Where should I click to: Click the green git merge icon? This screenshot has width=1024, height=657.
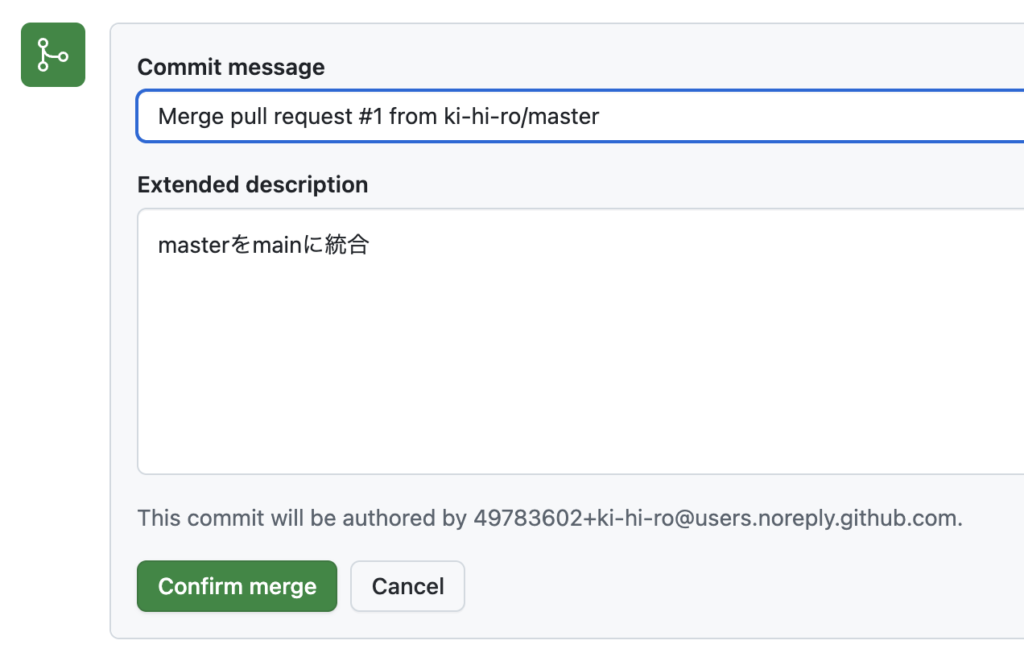point(53,55)
